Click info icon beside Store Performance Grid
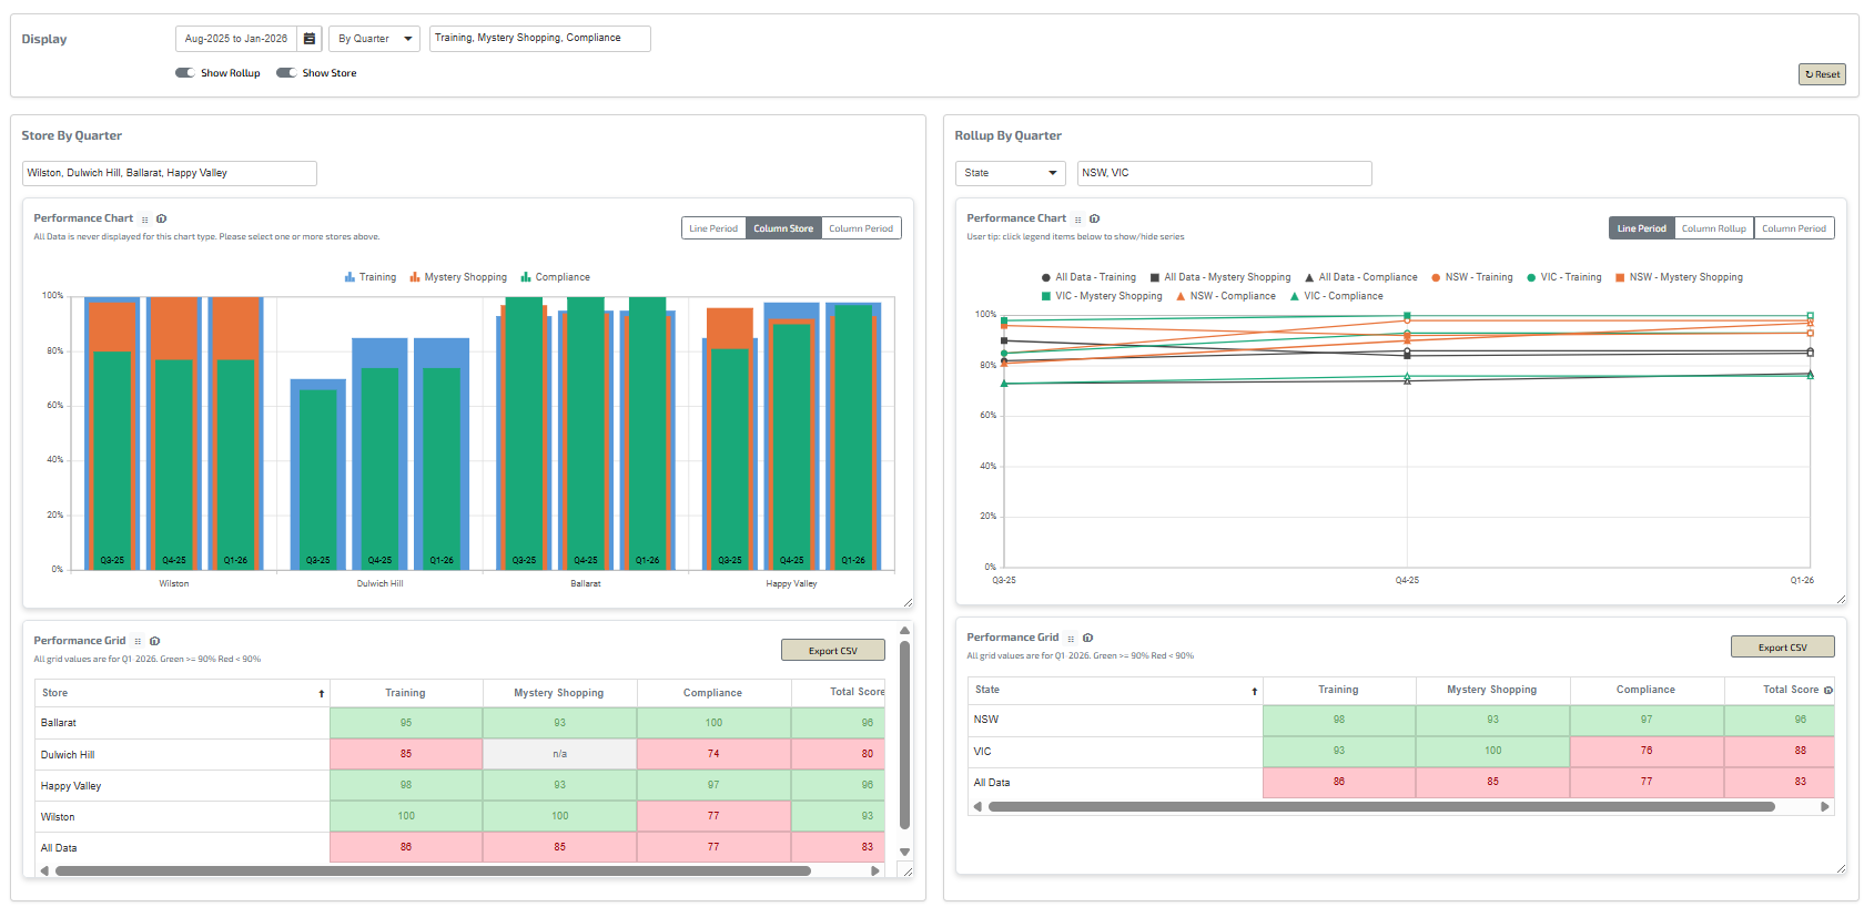1864x907 pixels. tap(155, 641)
